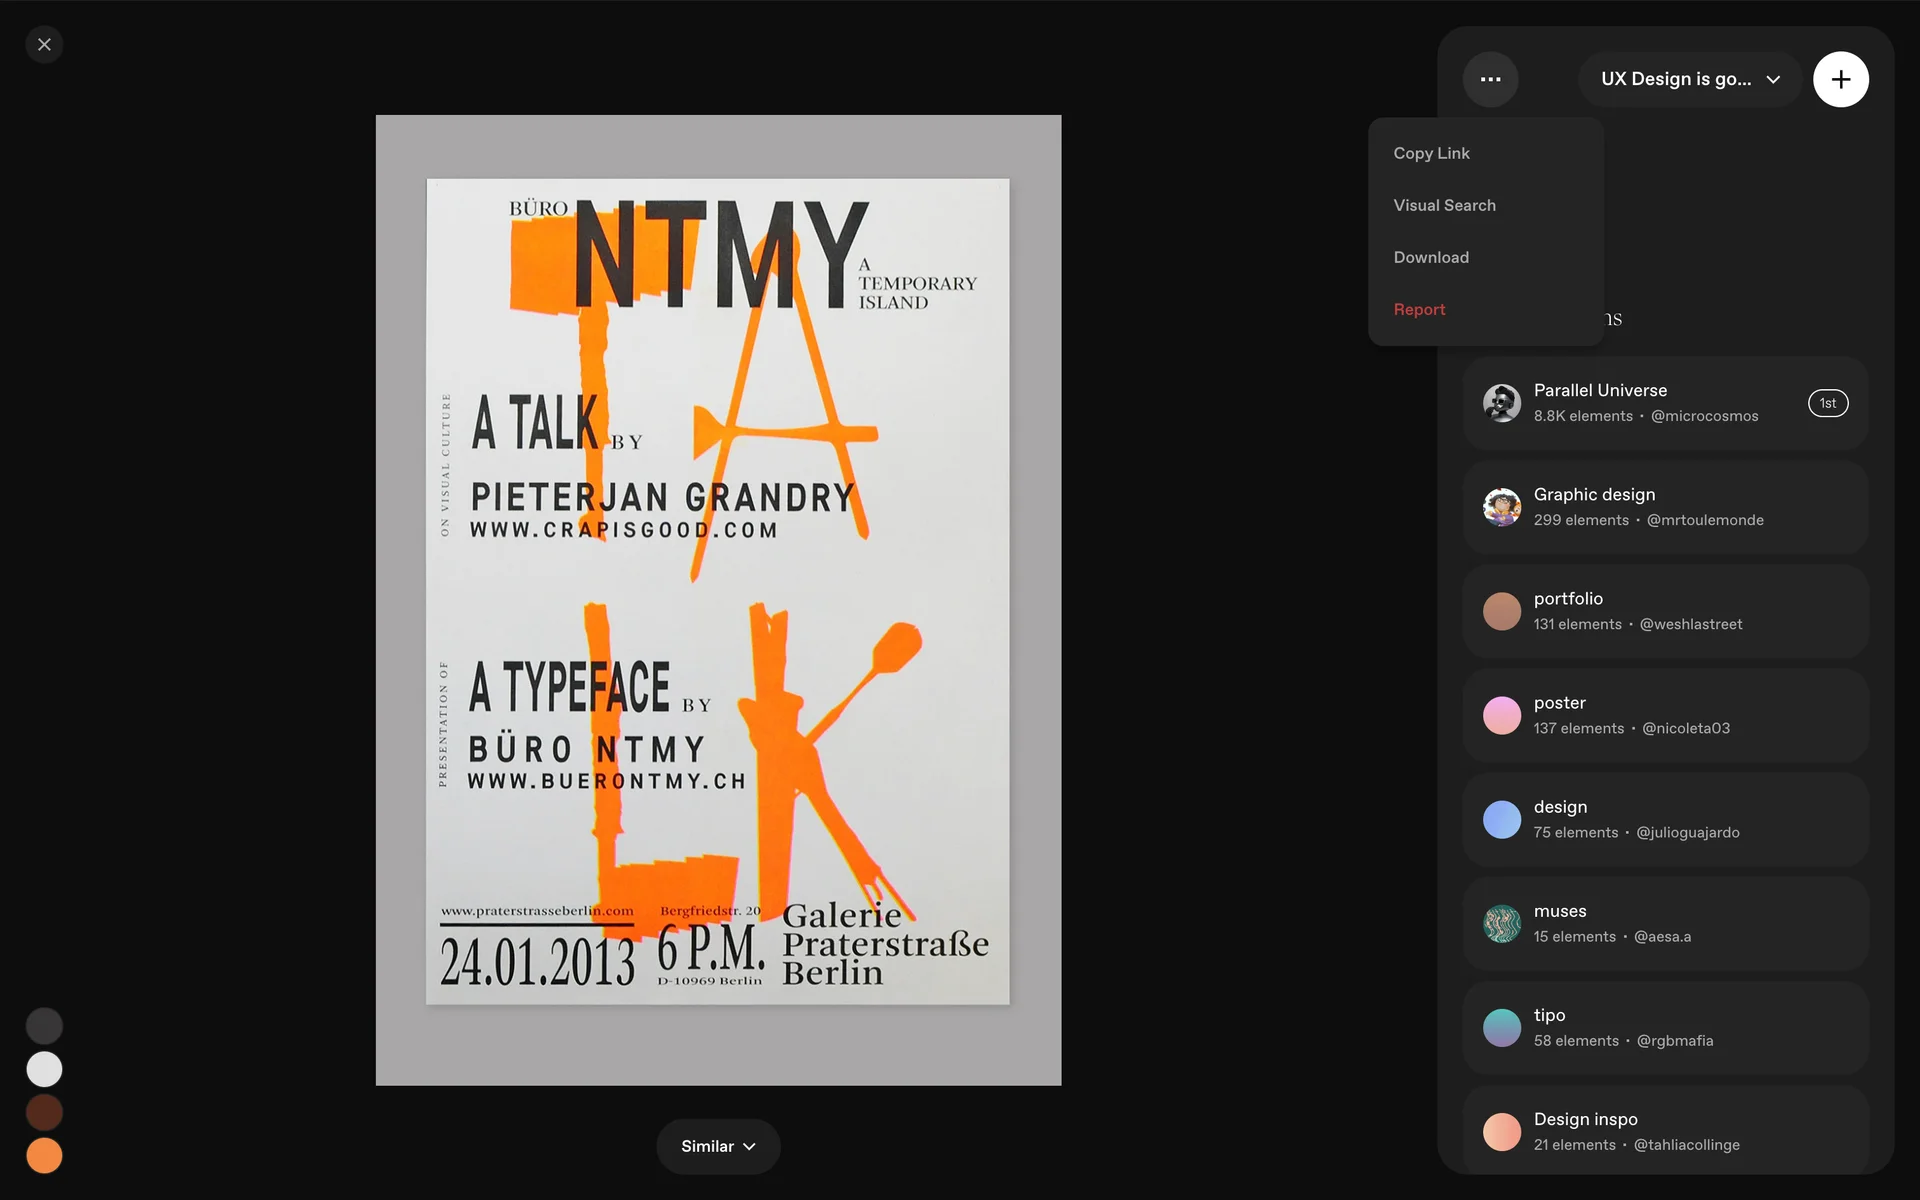Viewport: 1920px width, 1200px height.
Task: Click the 1st badge on Parallel Universe
Action: coord(1827,403)
